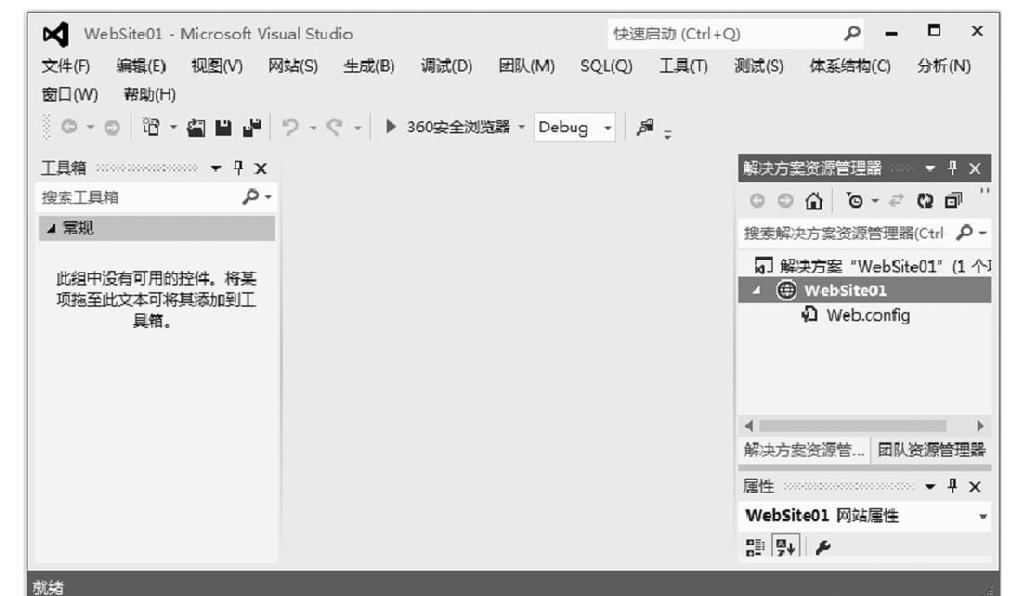Image resolution: width=1030 pixels, height=596 pixels.
Task: Undo the last action from the toolbar
Action: pos(290,127)
